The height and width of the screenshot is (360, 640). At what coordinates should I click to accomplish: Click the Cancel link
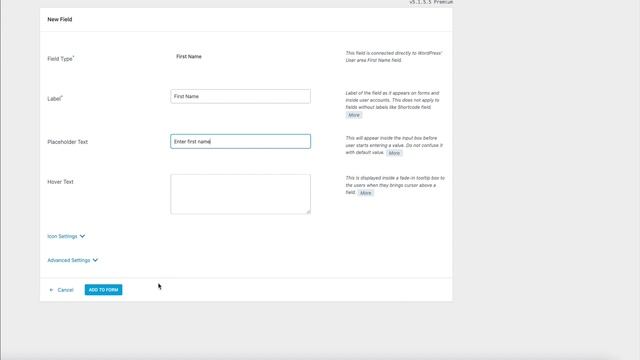(65, 290)
